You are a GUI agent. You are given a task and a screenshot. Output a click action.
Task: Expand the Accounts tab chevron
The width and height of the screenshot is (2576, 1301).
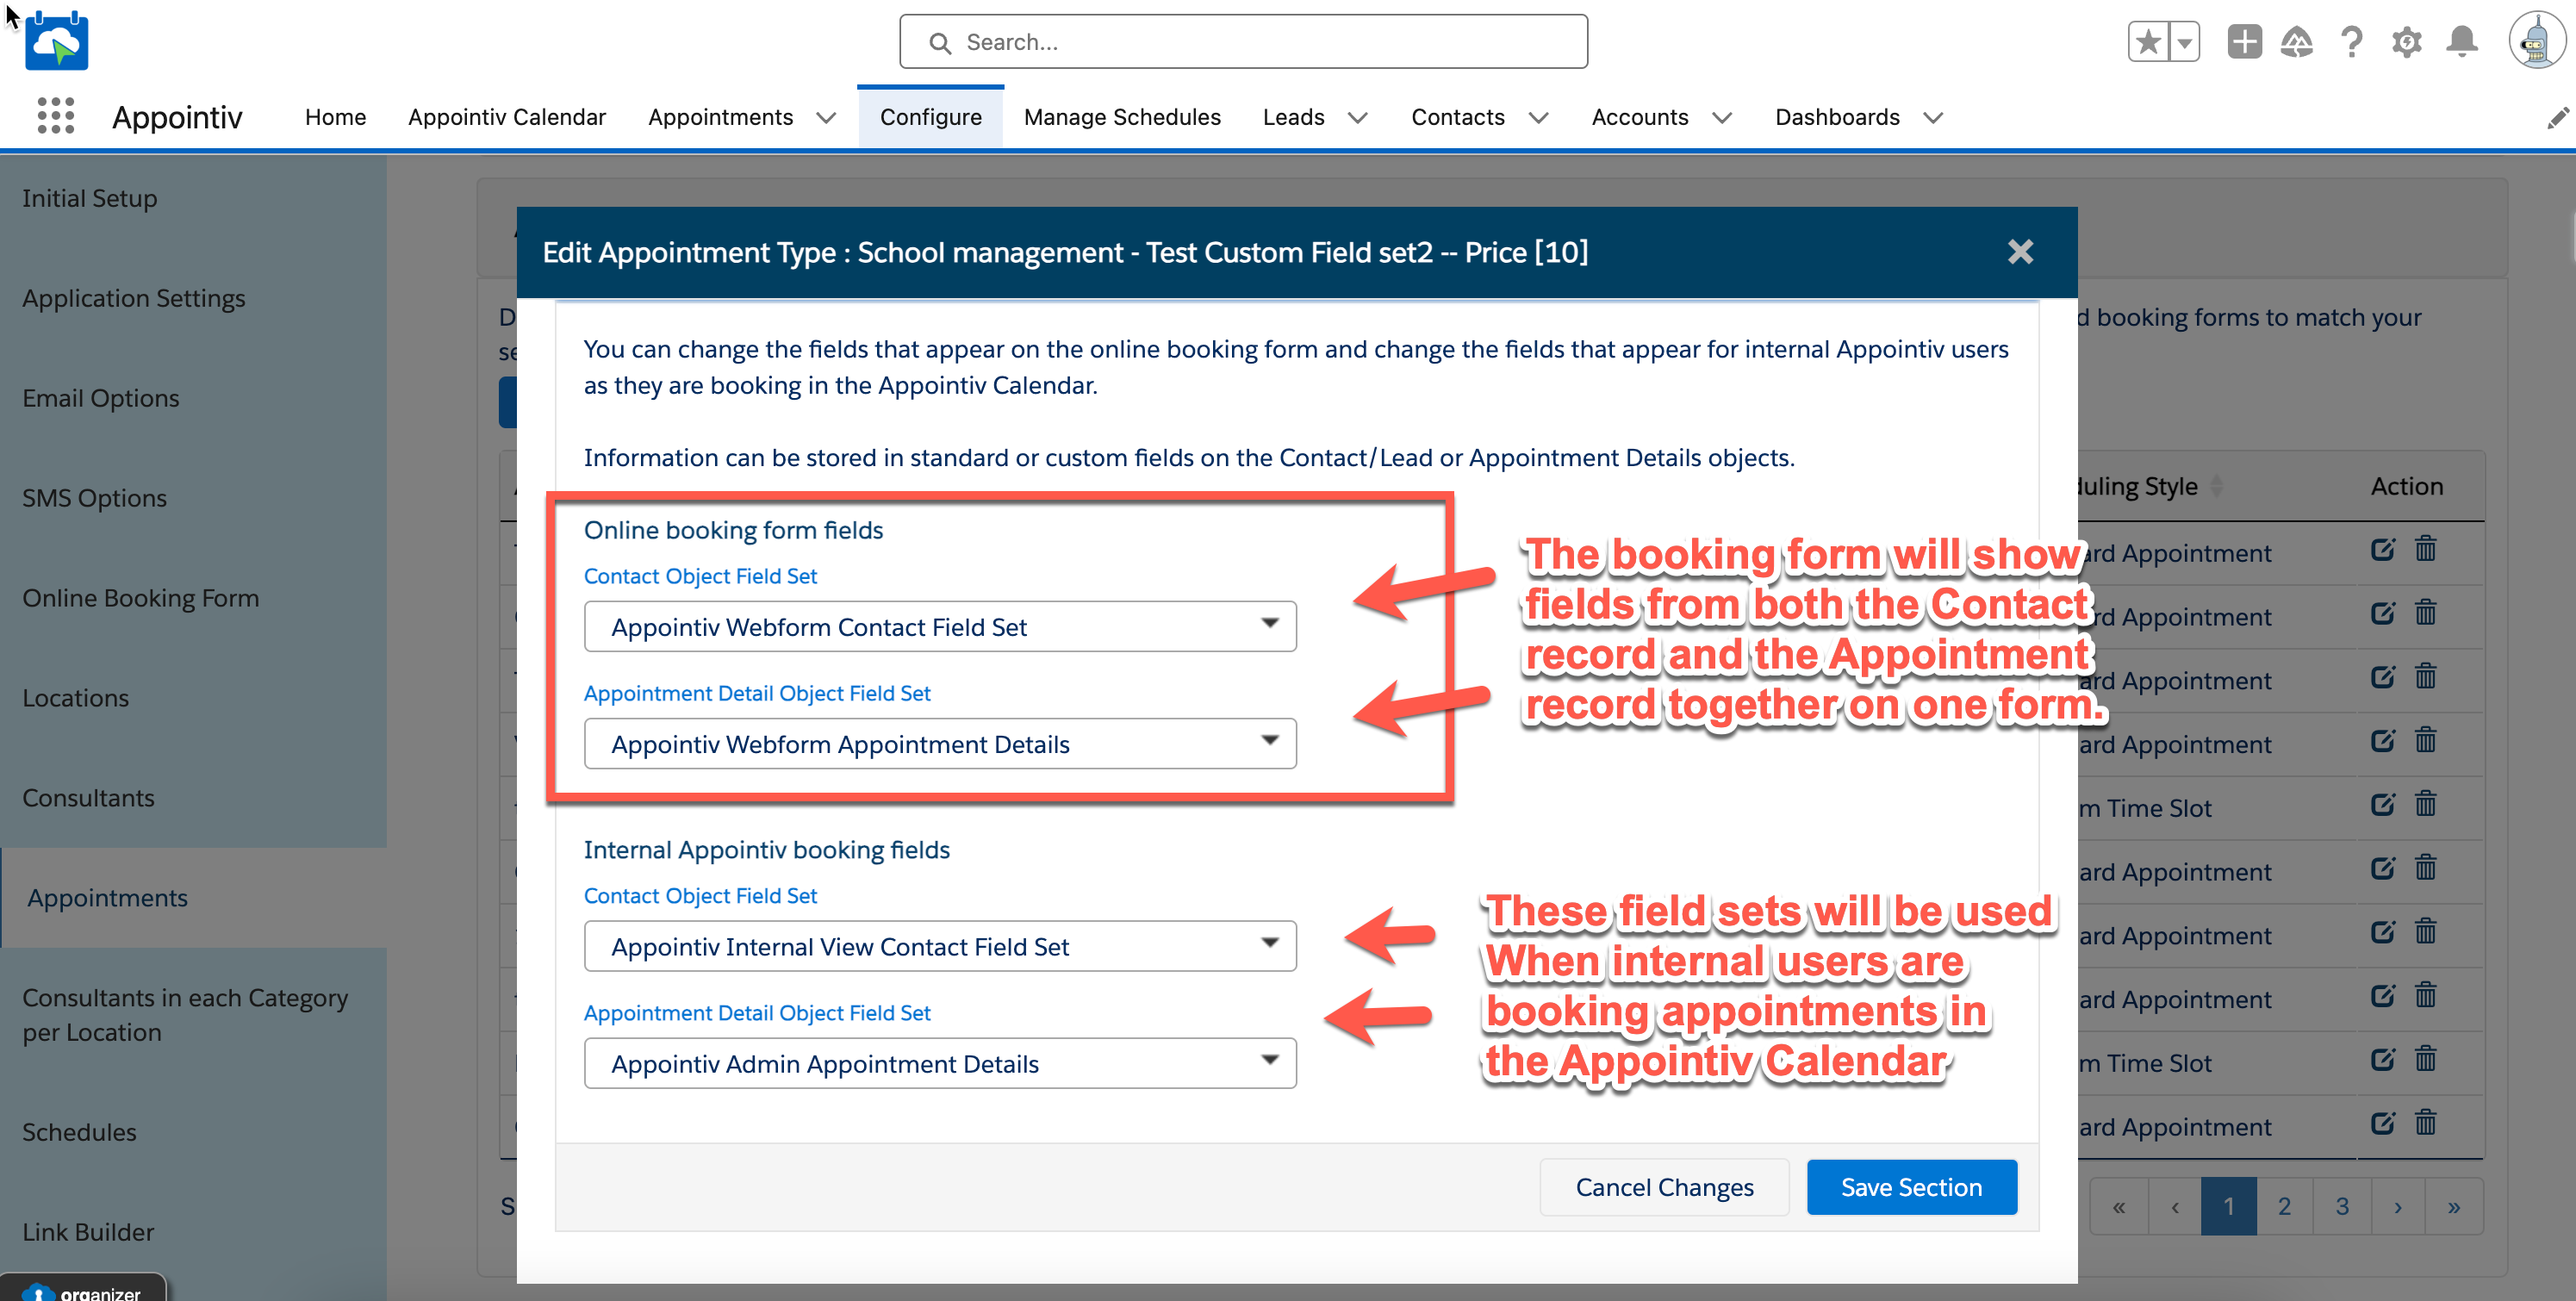click(x=1721, y=118)
